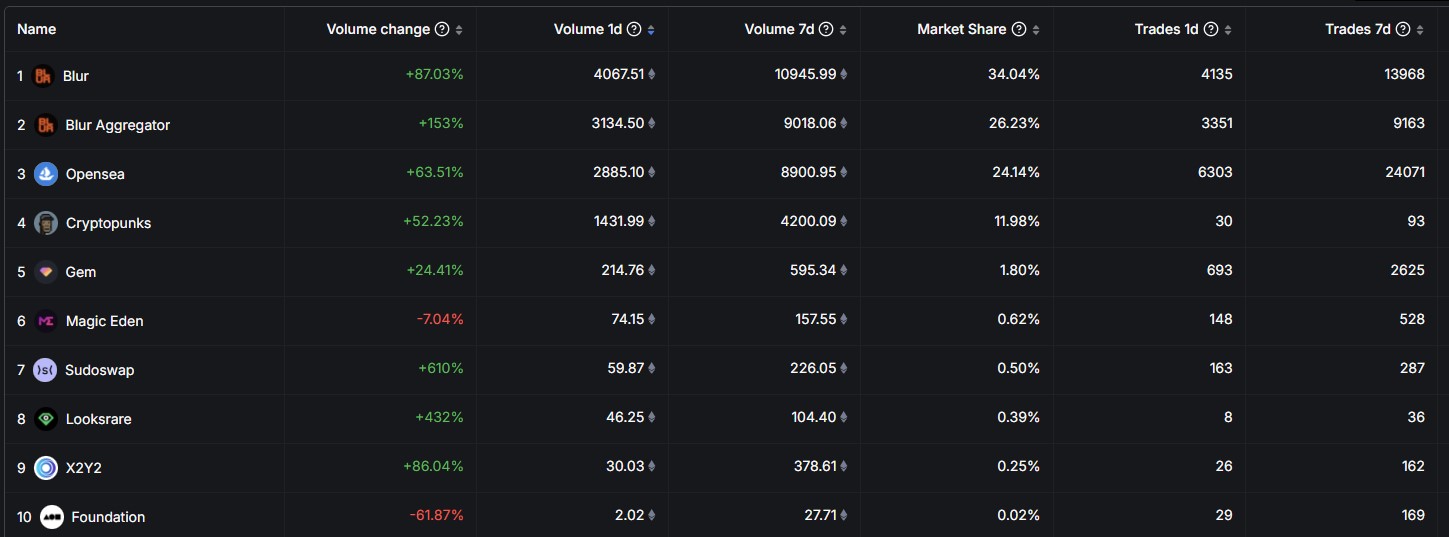
Task: Click the Blur Aggregator logo icon
Action: pyautogui.click(x=46, y=125)
